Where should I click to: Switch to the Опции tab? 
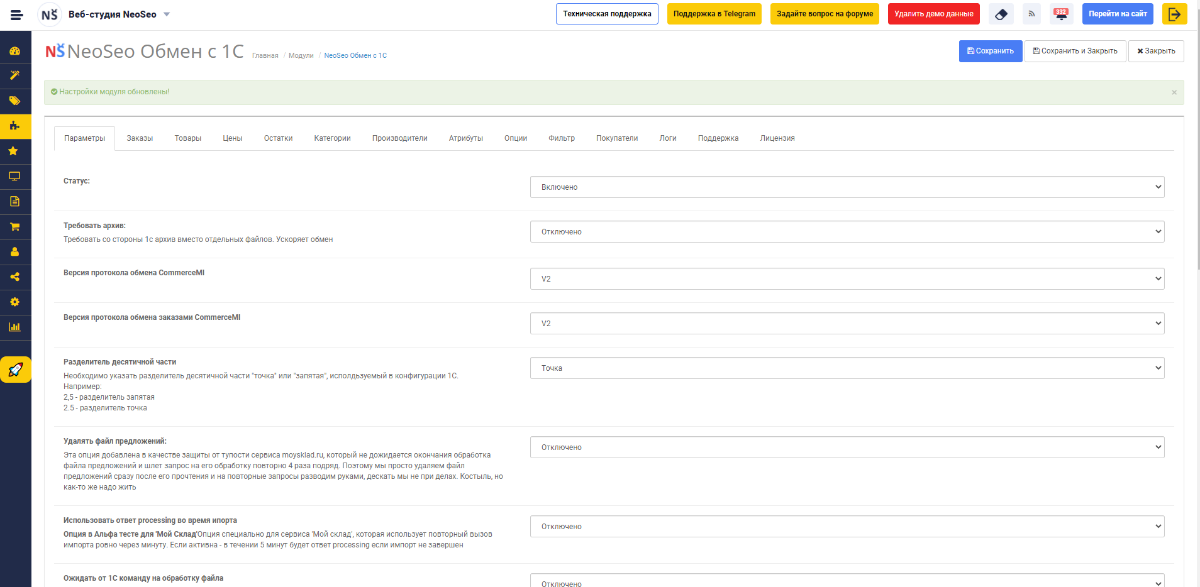coord(516,139)
